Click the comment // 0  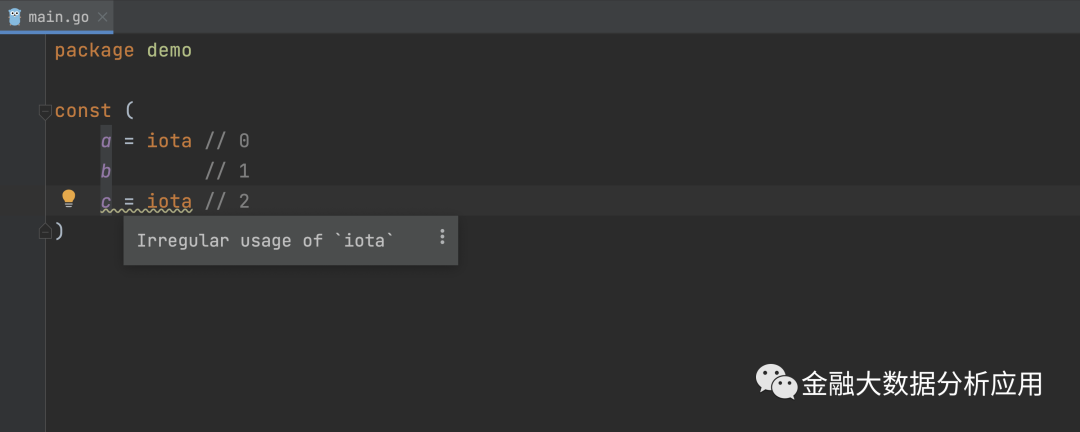[x=227, y=141]
